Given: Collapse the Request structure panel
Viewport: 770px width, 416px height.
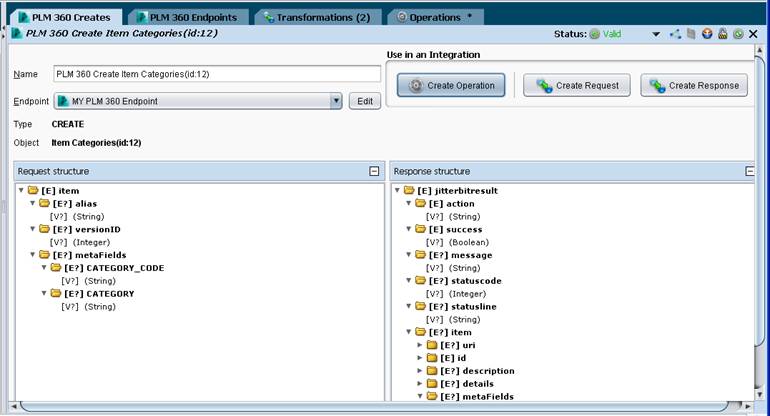Looking at the screenshot, I should 374,171.
